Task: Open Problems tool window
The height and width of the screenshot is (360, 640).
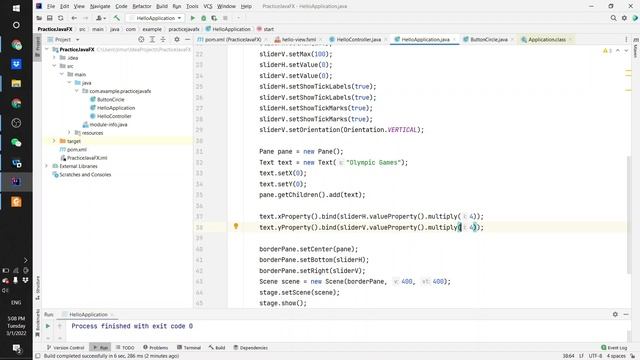Action: click(x=156, y=348)
